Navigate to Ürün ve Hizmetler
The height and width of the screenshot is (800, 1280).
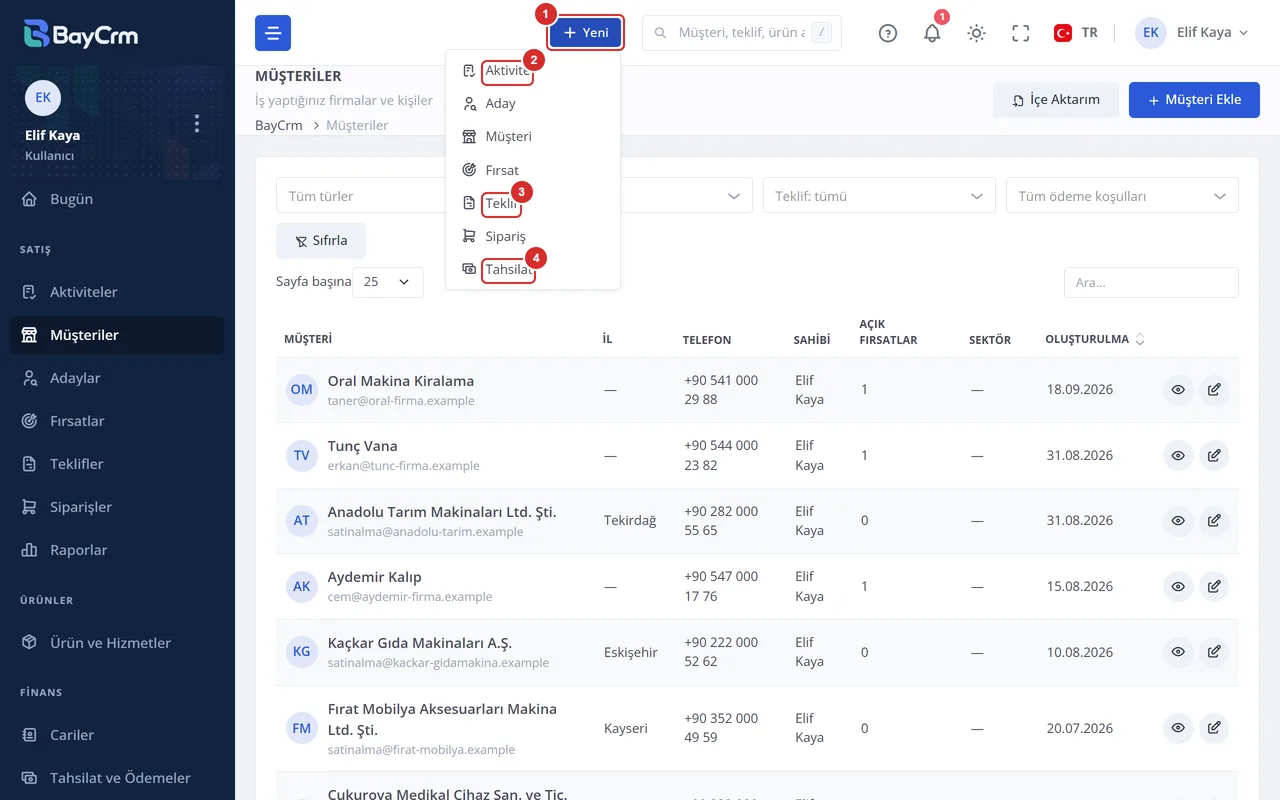[117, 643]
